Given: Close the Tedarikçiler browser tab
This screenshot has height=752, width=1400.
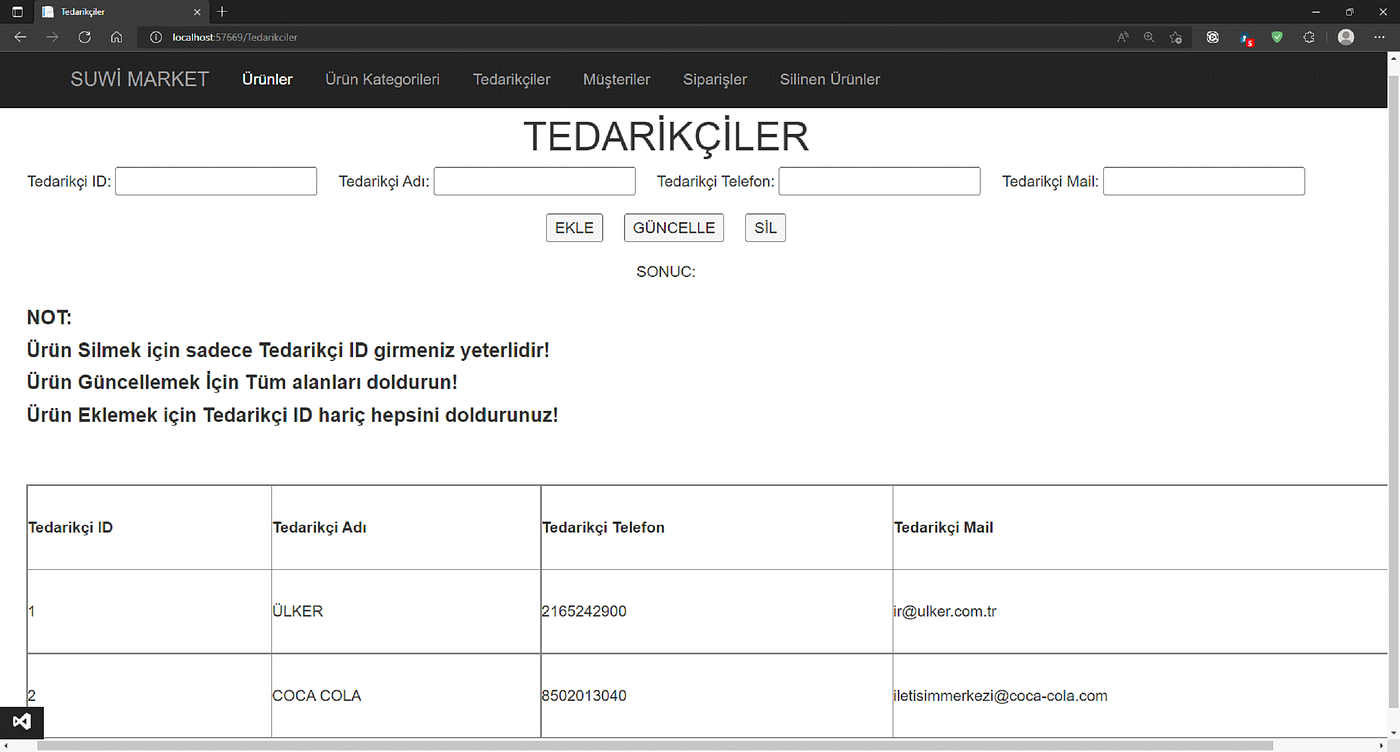Looking at the screenshot, I should point(198,11).
